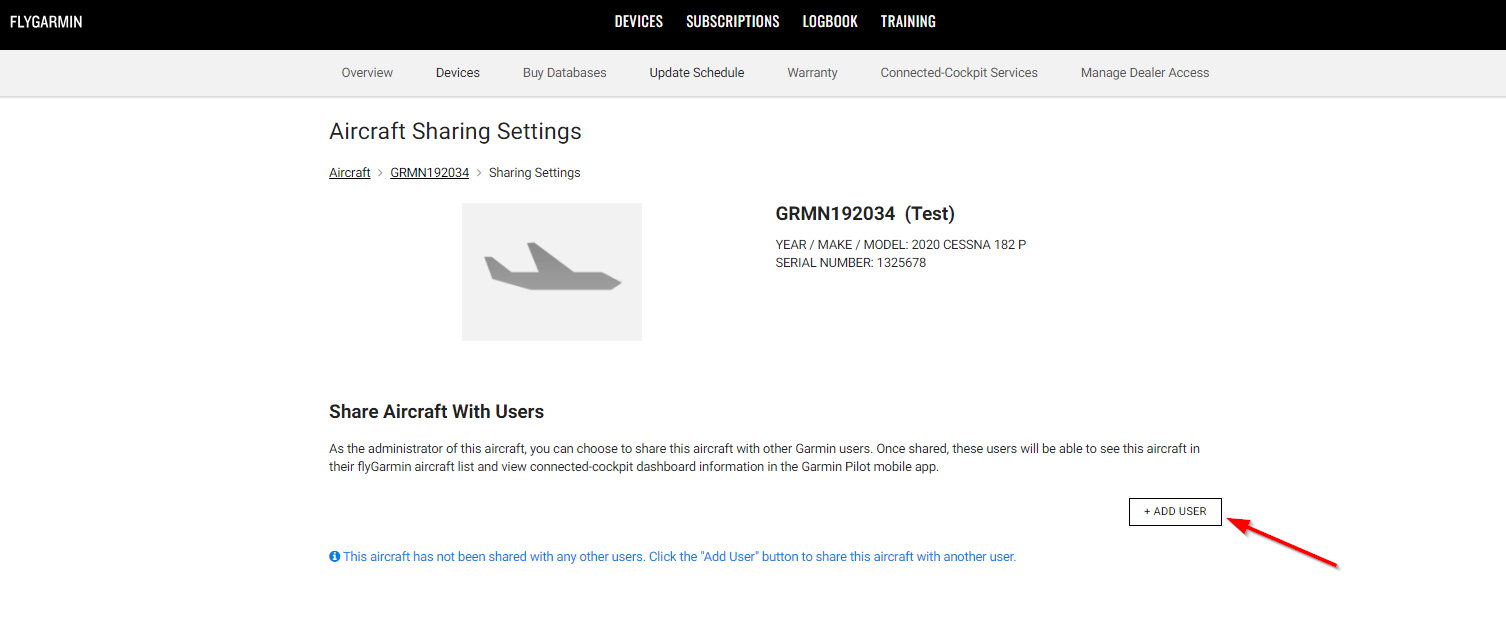Click the GRMN192034 (Test) aircraft title
The image size is (1506, 619).
(865, 214)
